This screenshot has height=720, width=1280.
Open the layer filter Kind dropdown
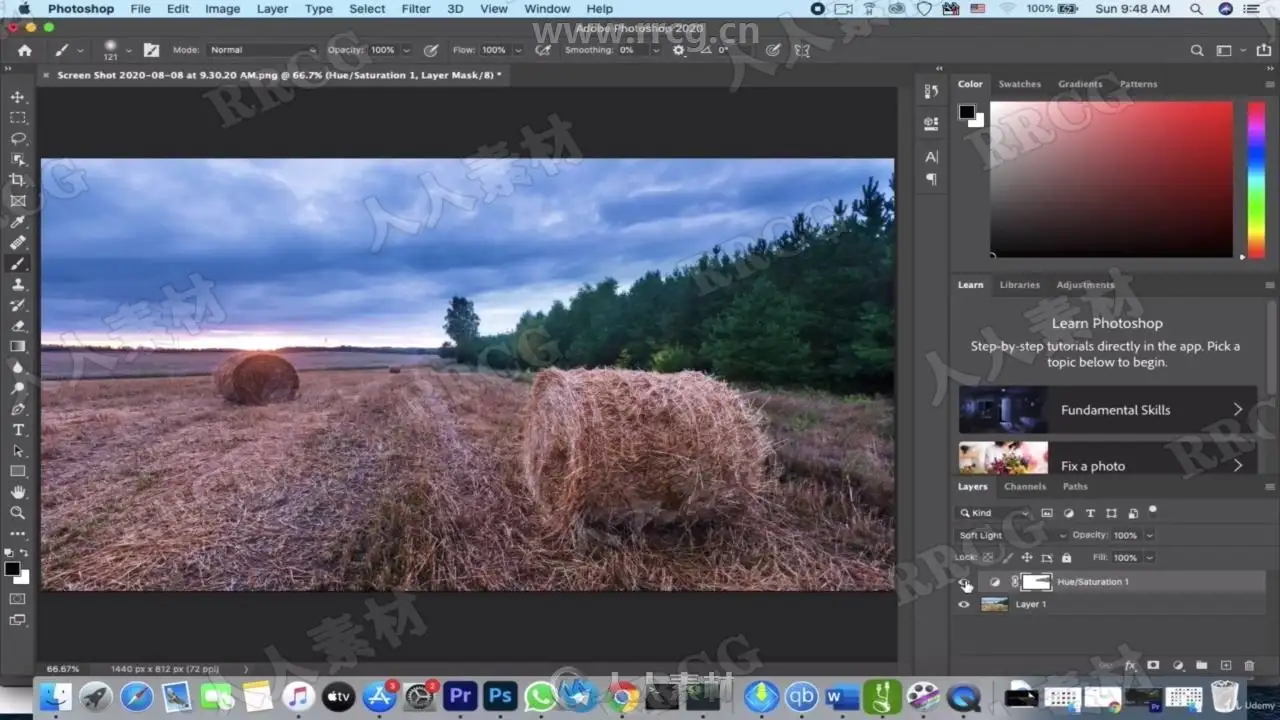coord(994,513)
